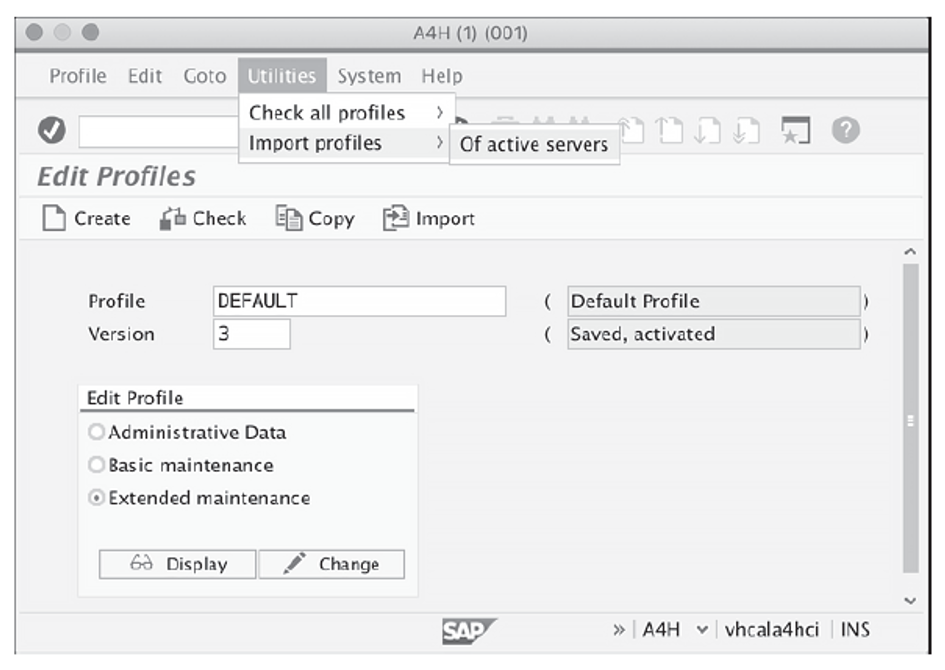Select Of active servers submenu item

click(534, 145)
